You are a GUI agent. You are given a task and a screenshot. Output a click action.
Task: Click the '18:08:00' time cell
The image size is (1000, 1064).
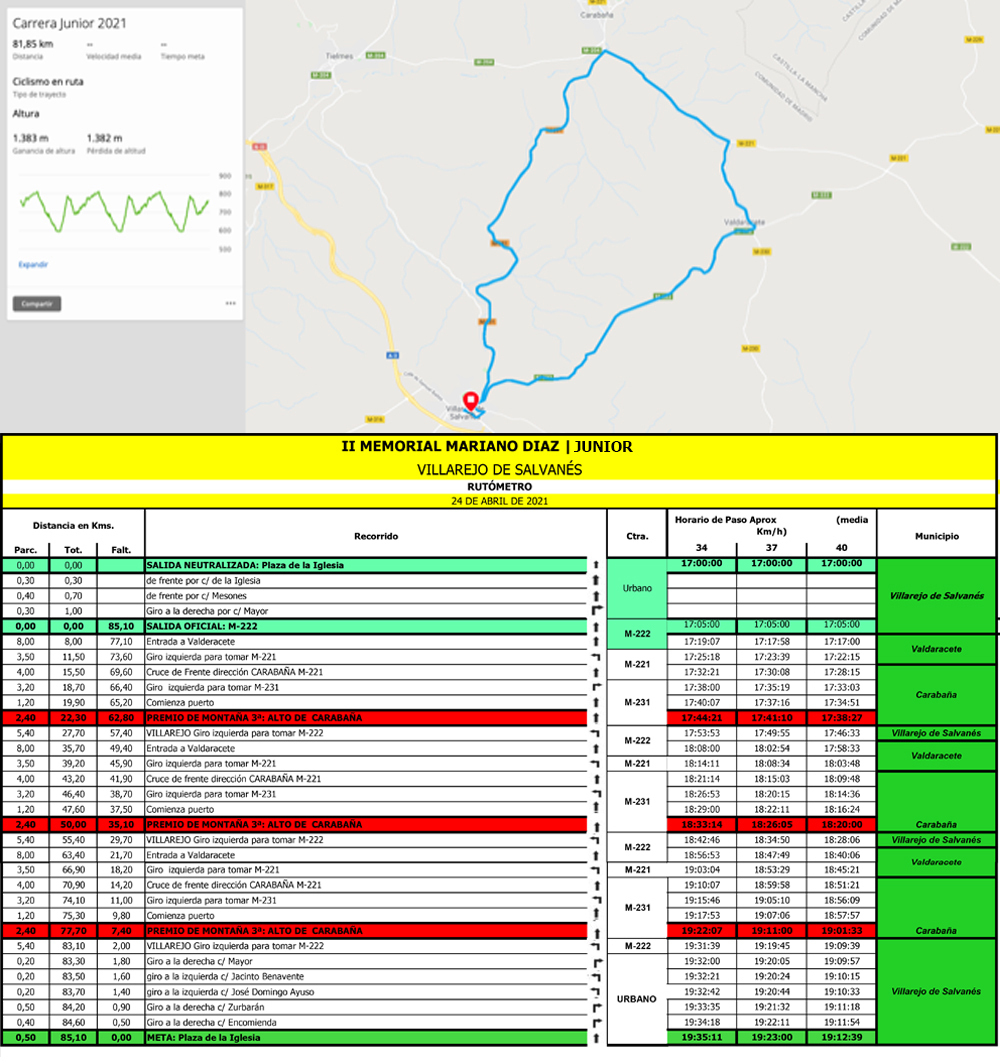click(x=701, y=748)
